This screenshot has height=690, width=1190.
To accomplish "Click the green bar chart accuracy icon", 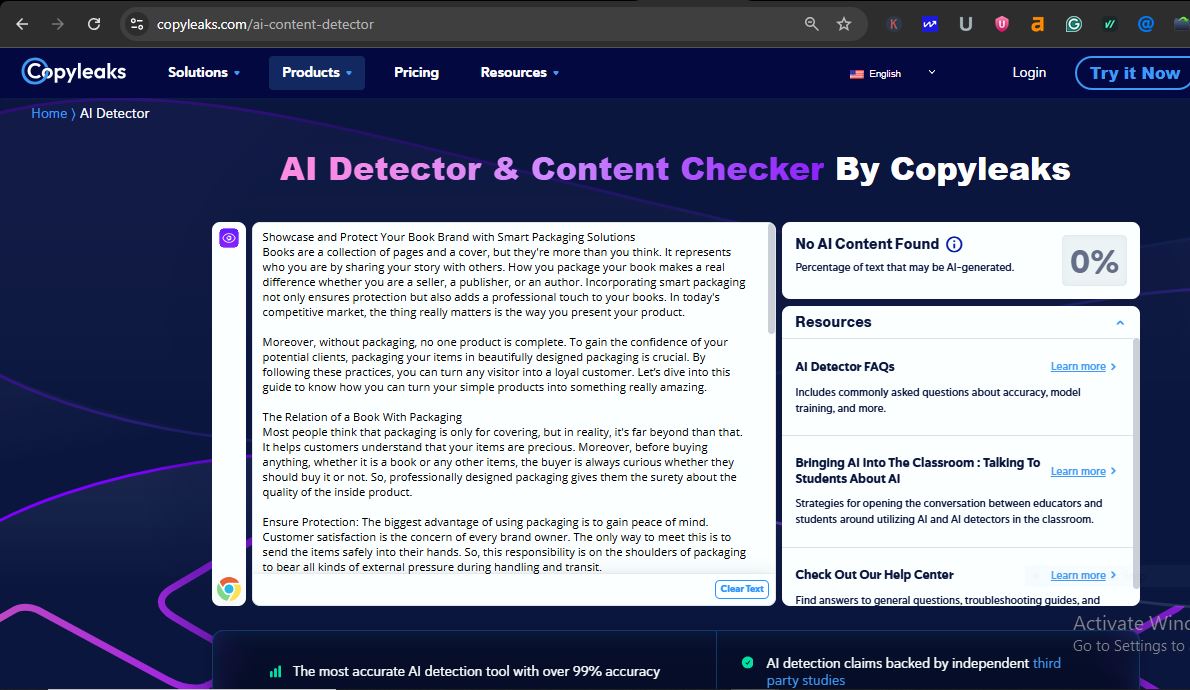I will (x=275, y=672).
